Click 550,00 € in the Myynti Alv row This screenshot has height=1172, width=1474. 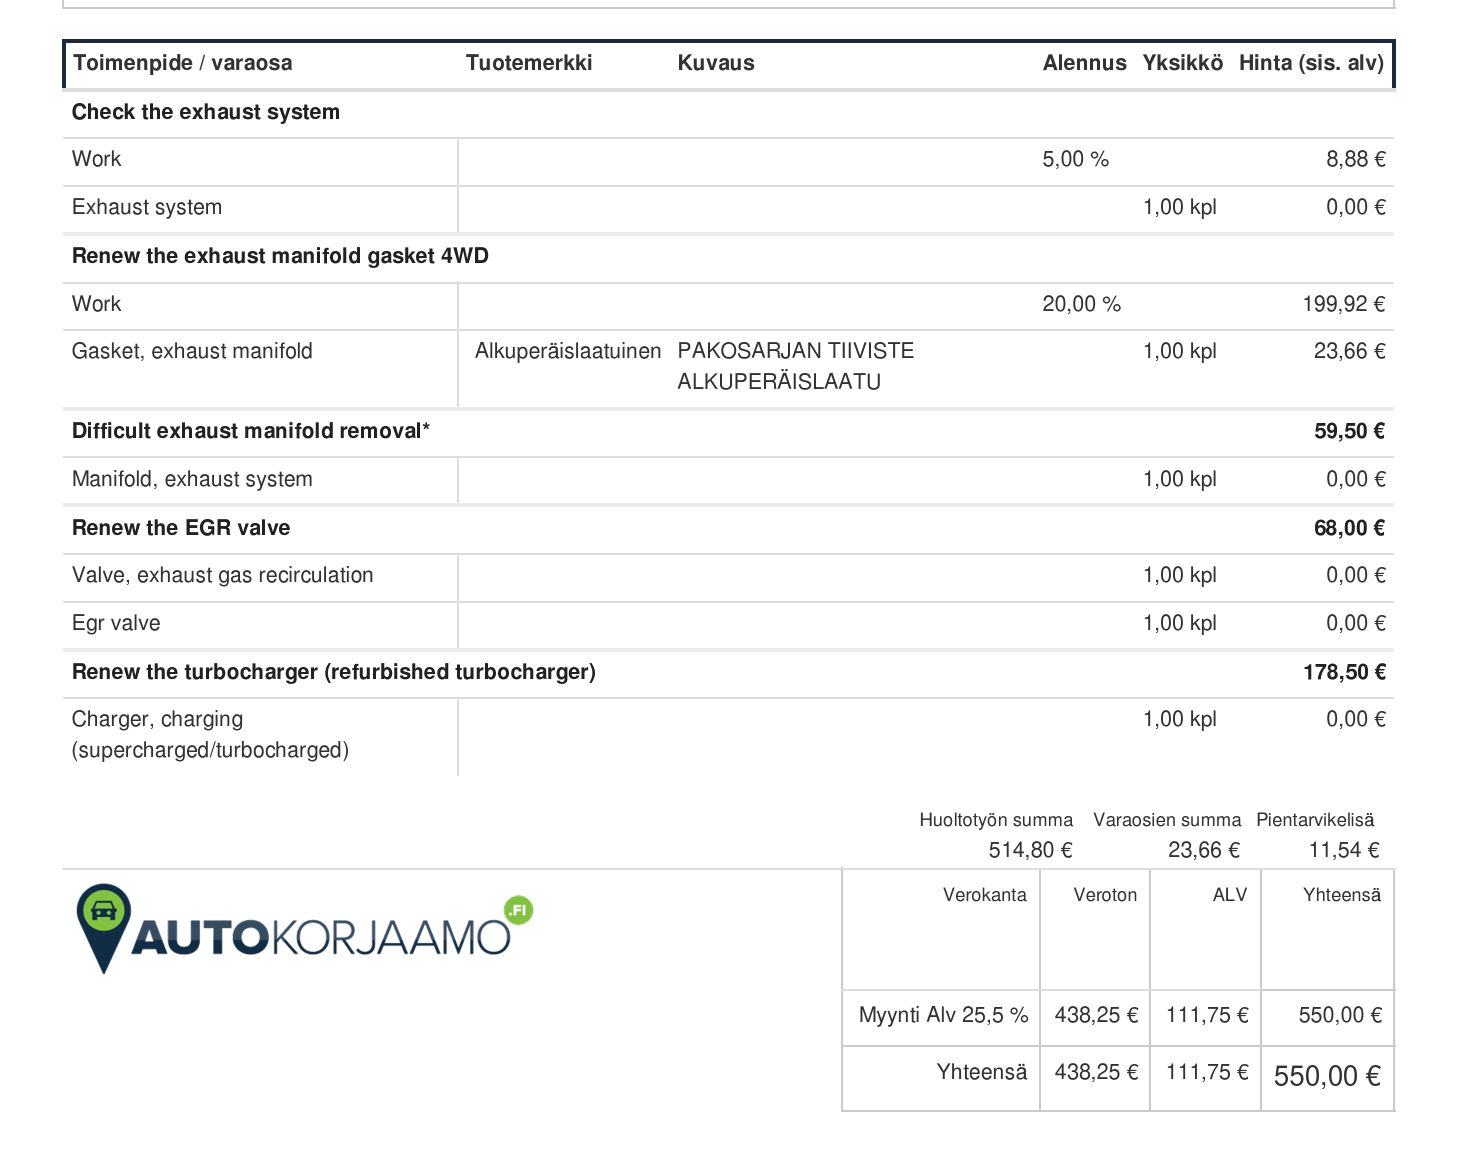click(1340, 1015)
